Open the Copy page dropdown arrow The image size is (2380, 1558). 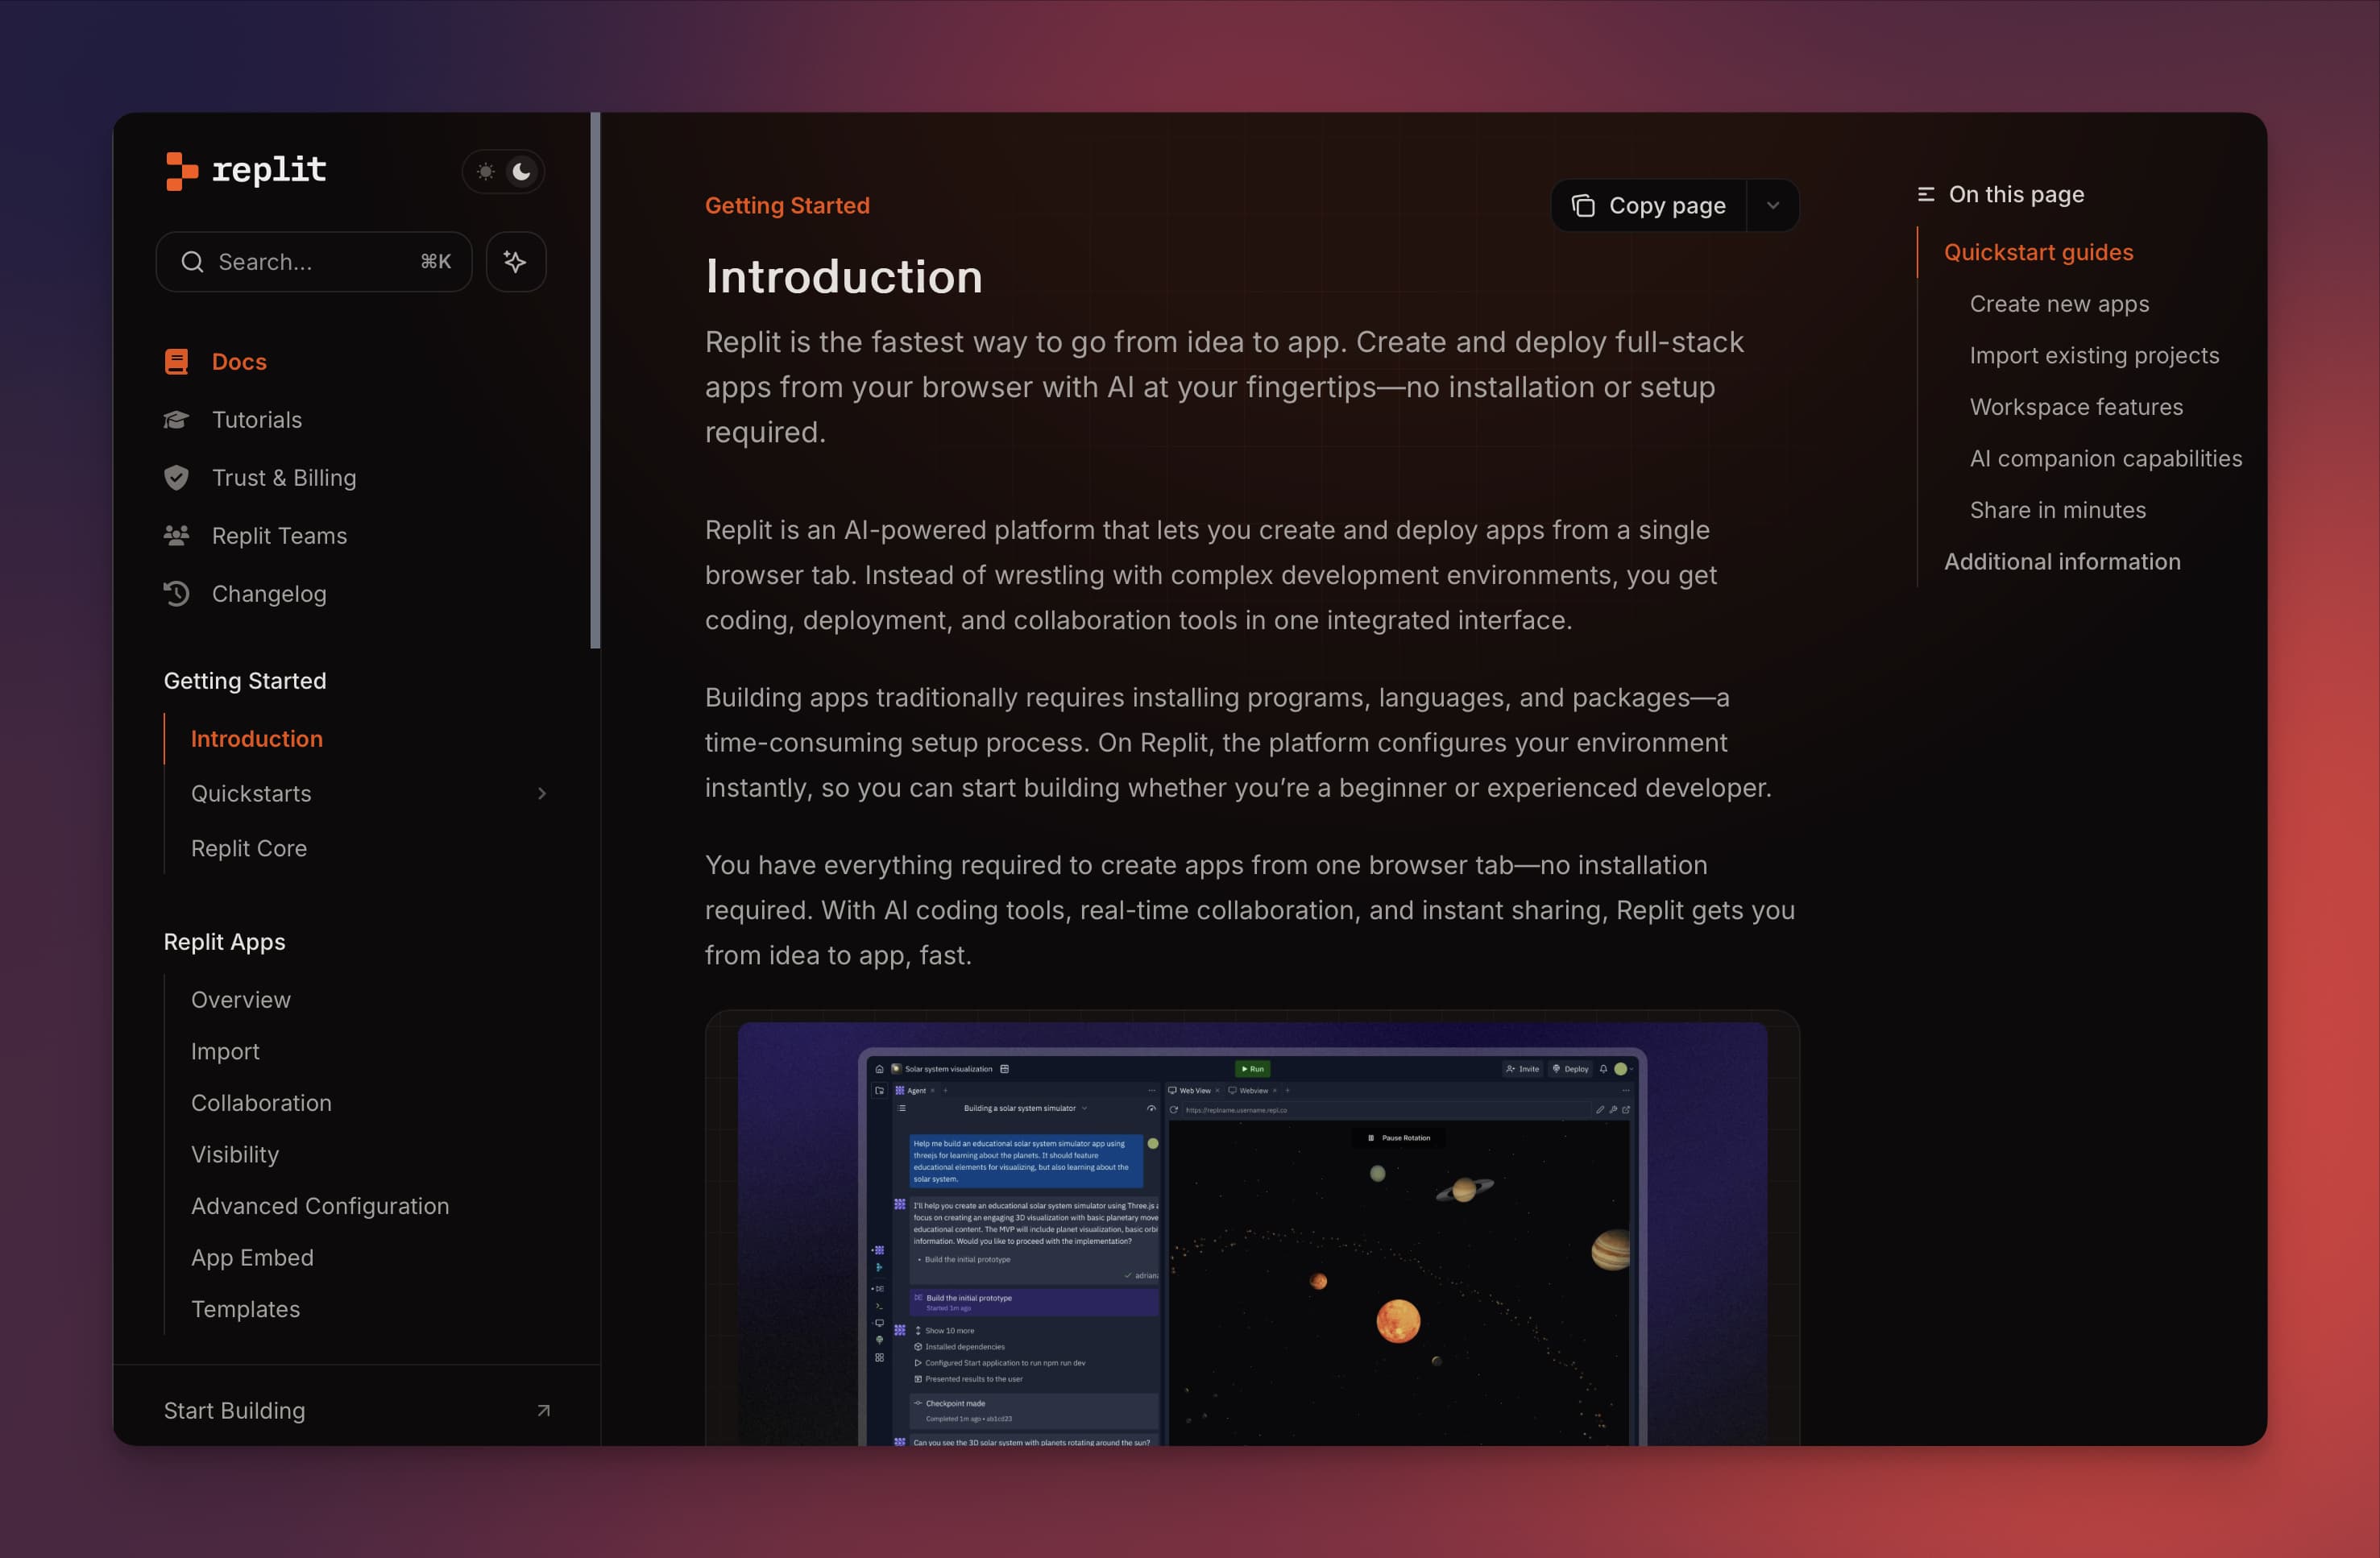pos(1773,205)
